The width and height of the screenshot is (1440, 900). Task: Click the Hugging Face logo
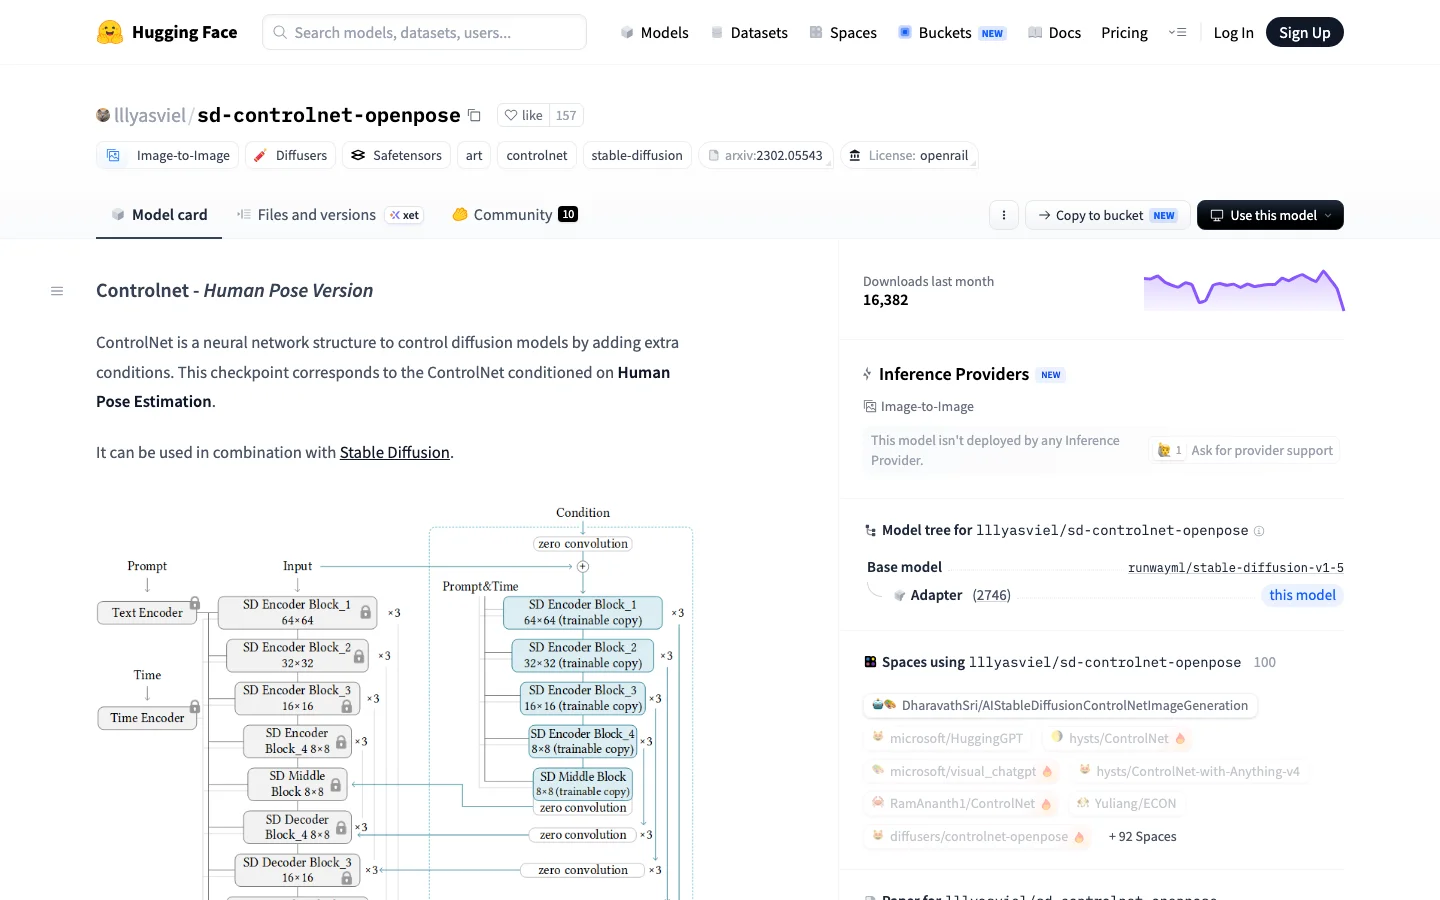click(x=167, y=32)
